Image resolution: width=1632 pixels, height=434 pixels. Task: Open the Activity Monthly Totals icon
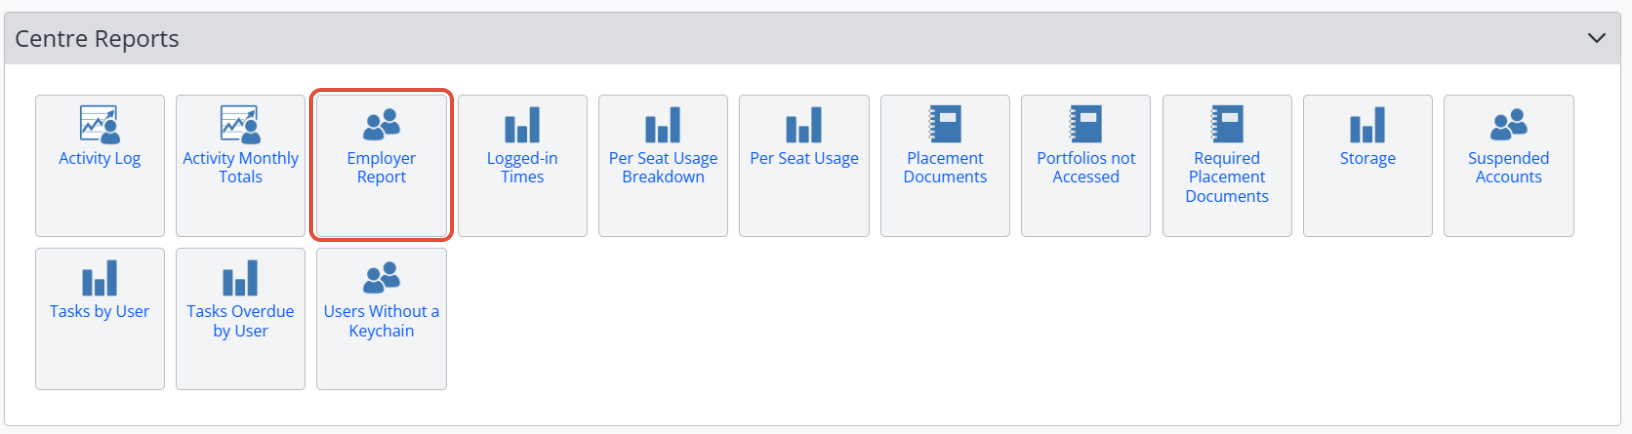tap(240, 125)
